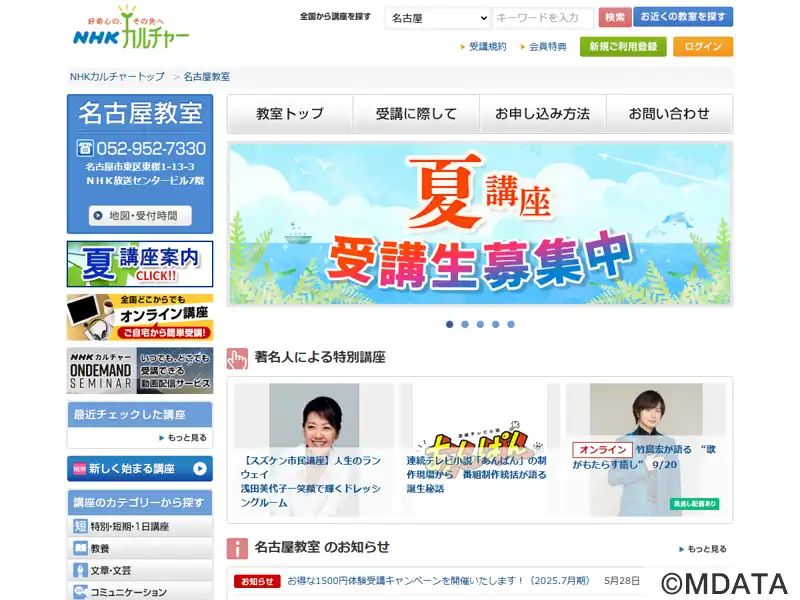800x600 pixels.
Task: Click the 夏講座 受講生募集中 main banner
Action: (480, 224)
